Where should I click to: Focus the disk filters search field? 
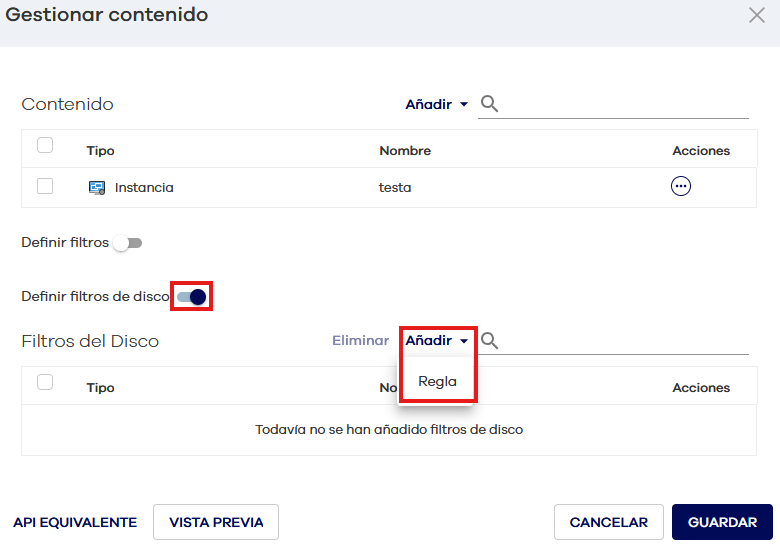pyautogui.click(x=625, y=341)
